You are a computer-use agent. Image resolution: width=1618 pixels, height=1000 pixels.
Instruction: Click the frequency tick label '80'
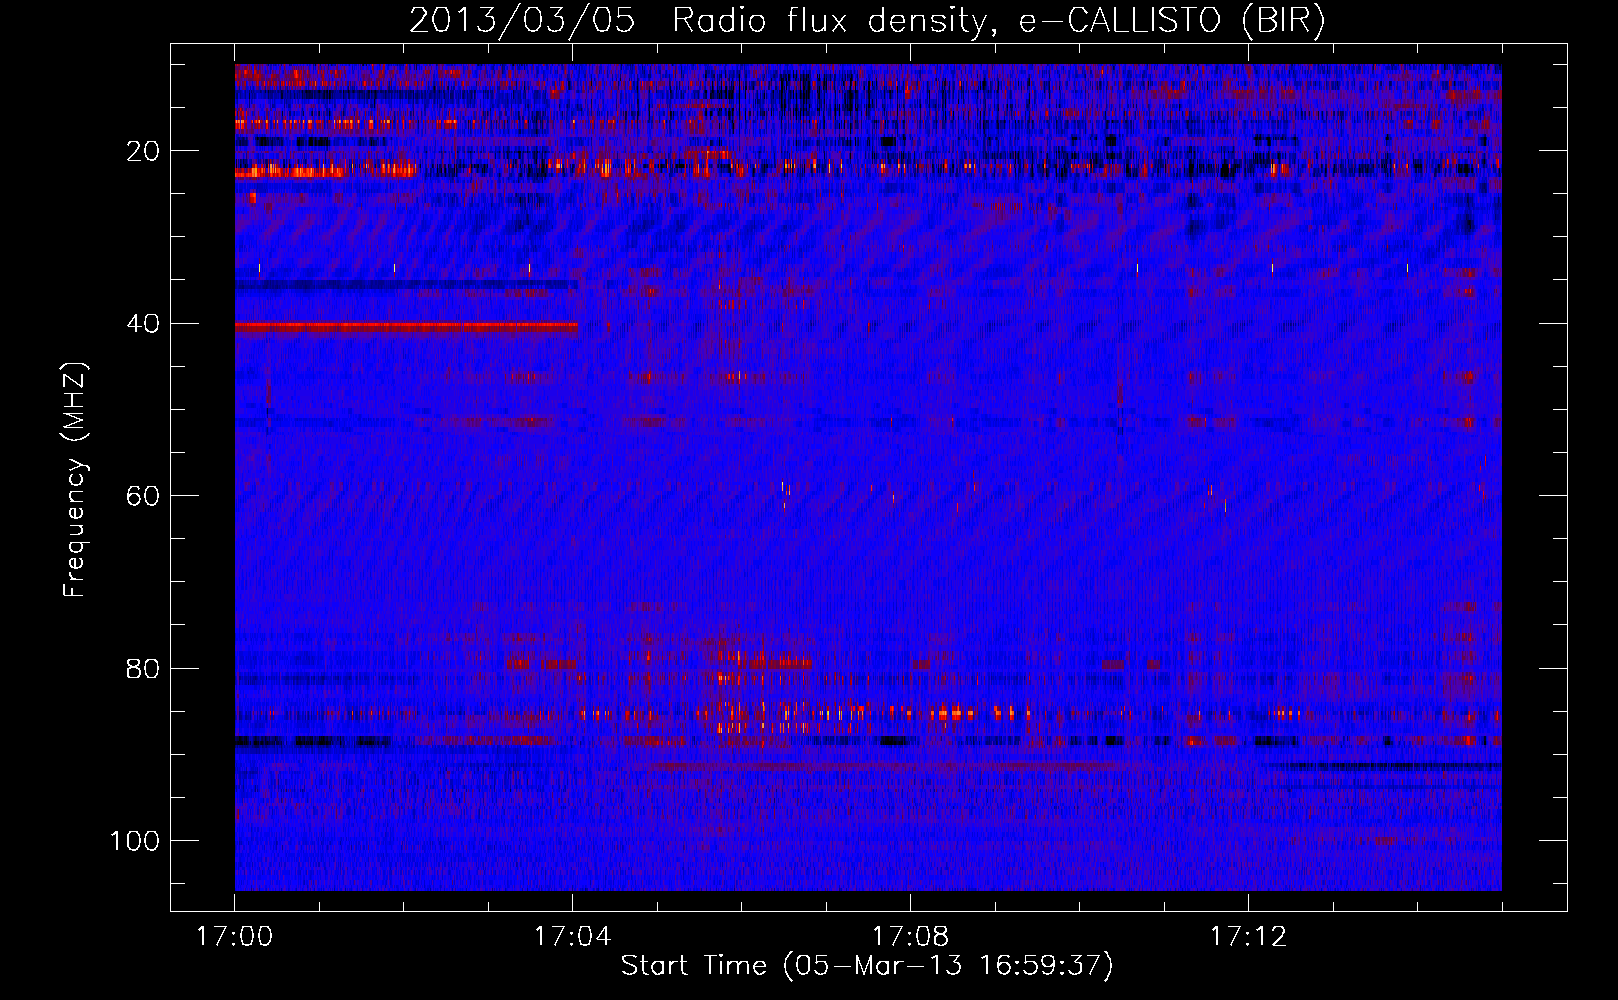(144, 668)
